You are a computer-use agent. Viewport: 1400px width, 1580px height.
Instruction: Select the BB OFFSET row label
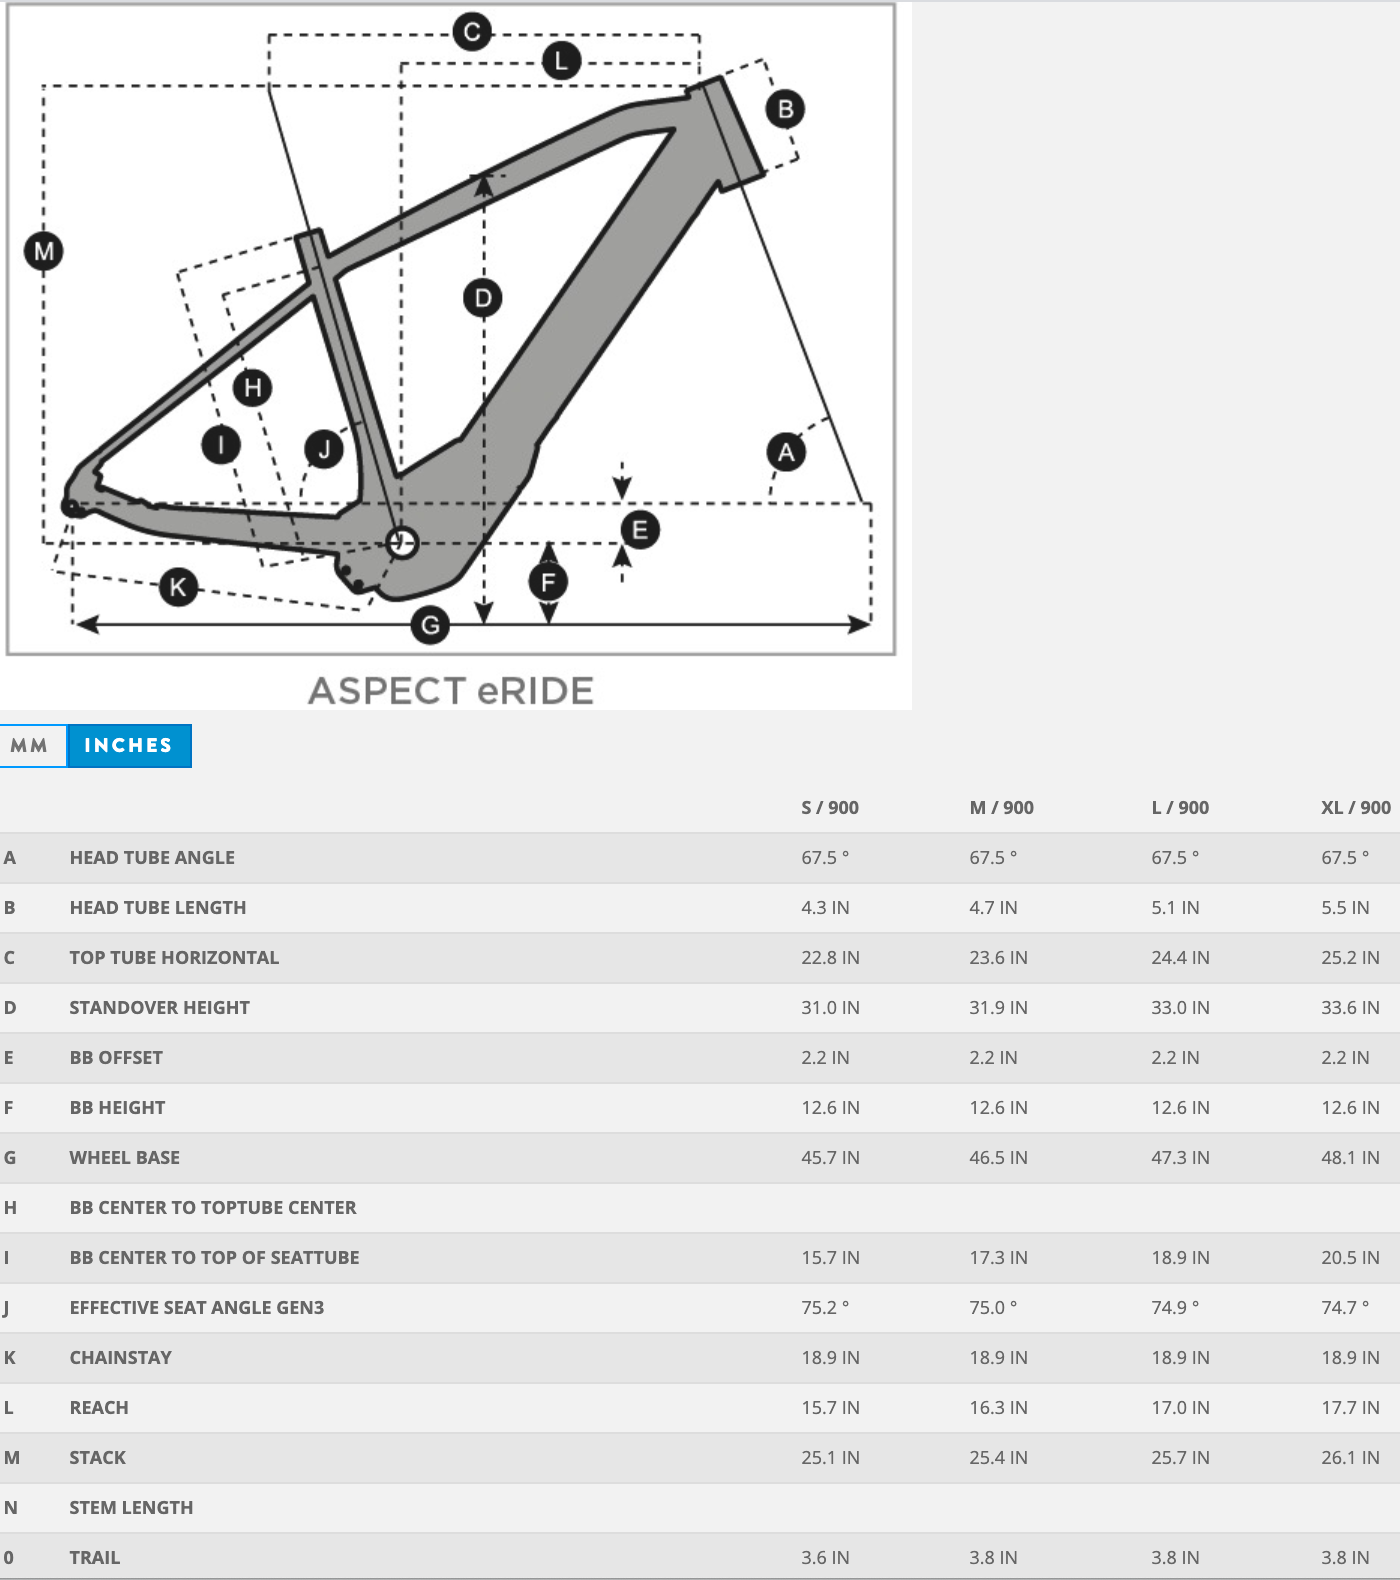click(116, 1058)
